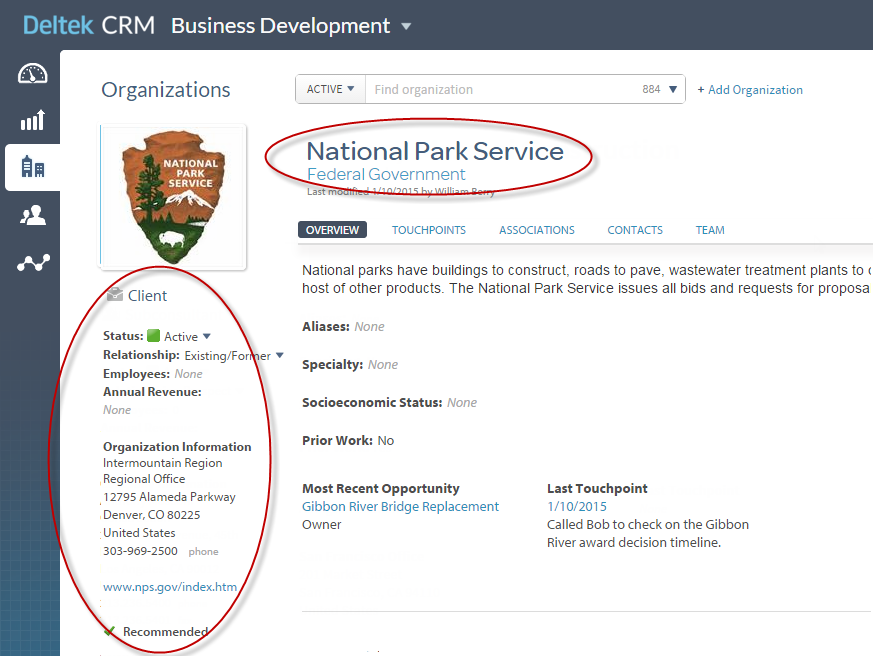Open the ACTIVE filter dropdown

click(x=330, y=89)
